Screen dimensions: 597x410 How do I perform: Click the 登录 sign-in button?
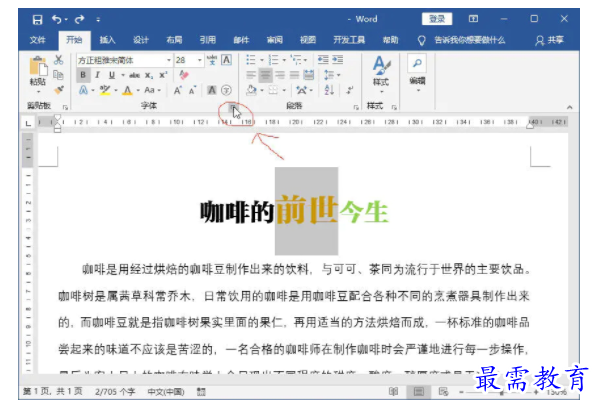pos(437,19)
